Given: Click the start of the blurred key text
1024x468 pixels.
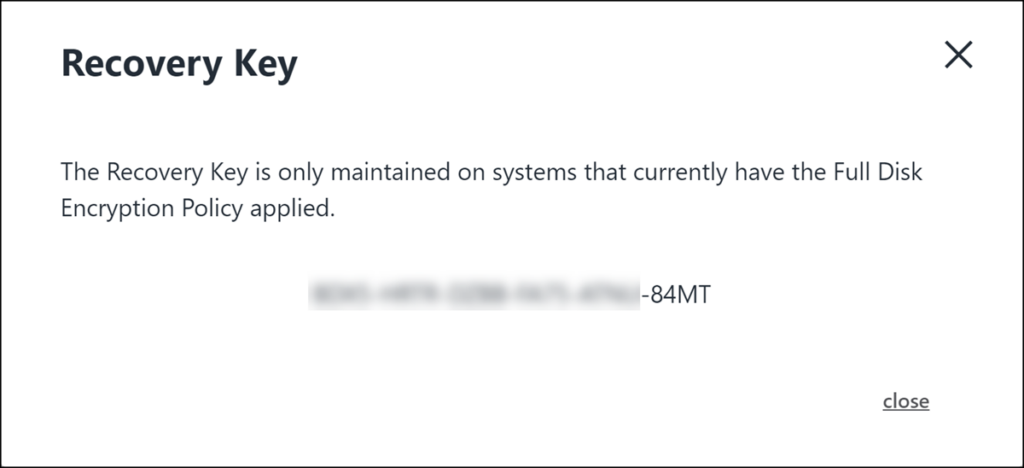Looking at the screenshot, I should point(318,295).
